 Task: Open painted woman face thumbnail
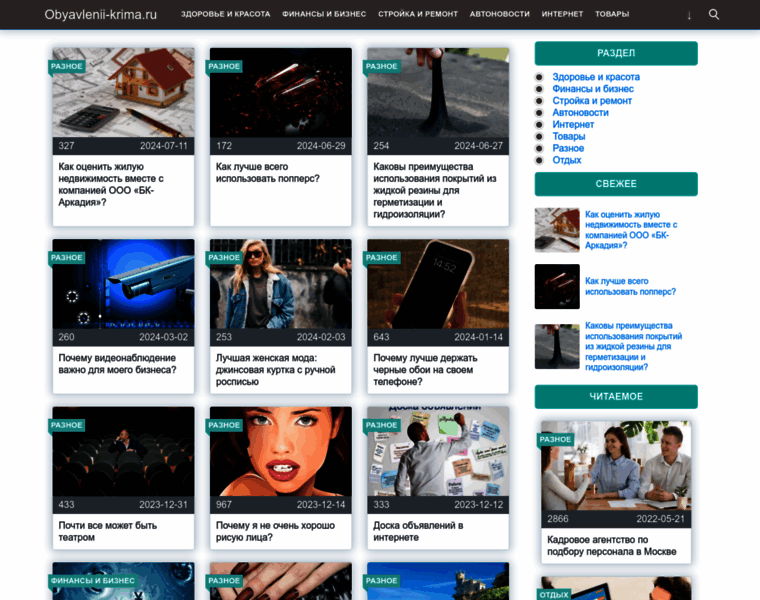click(x=281, y=451)
